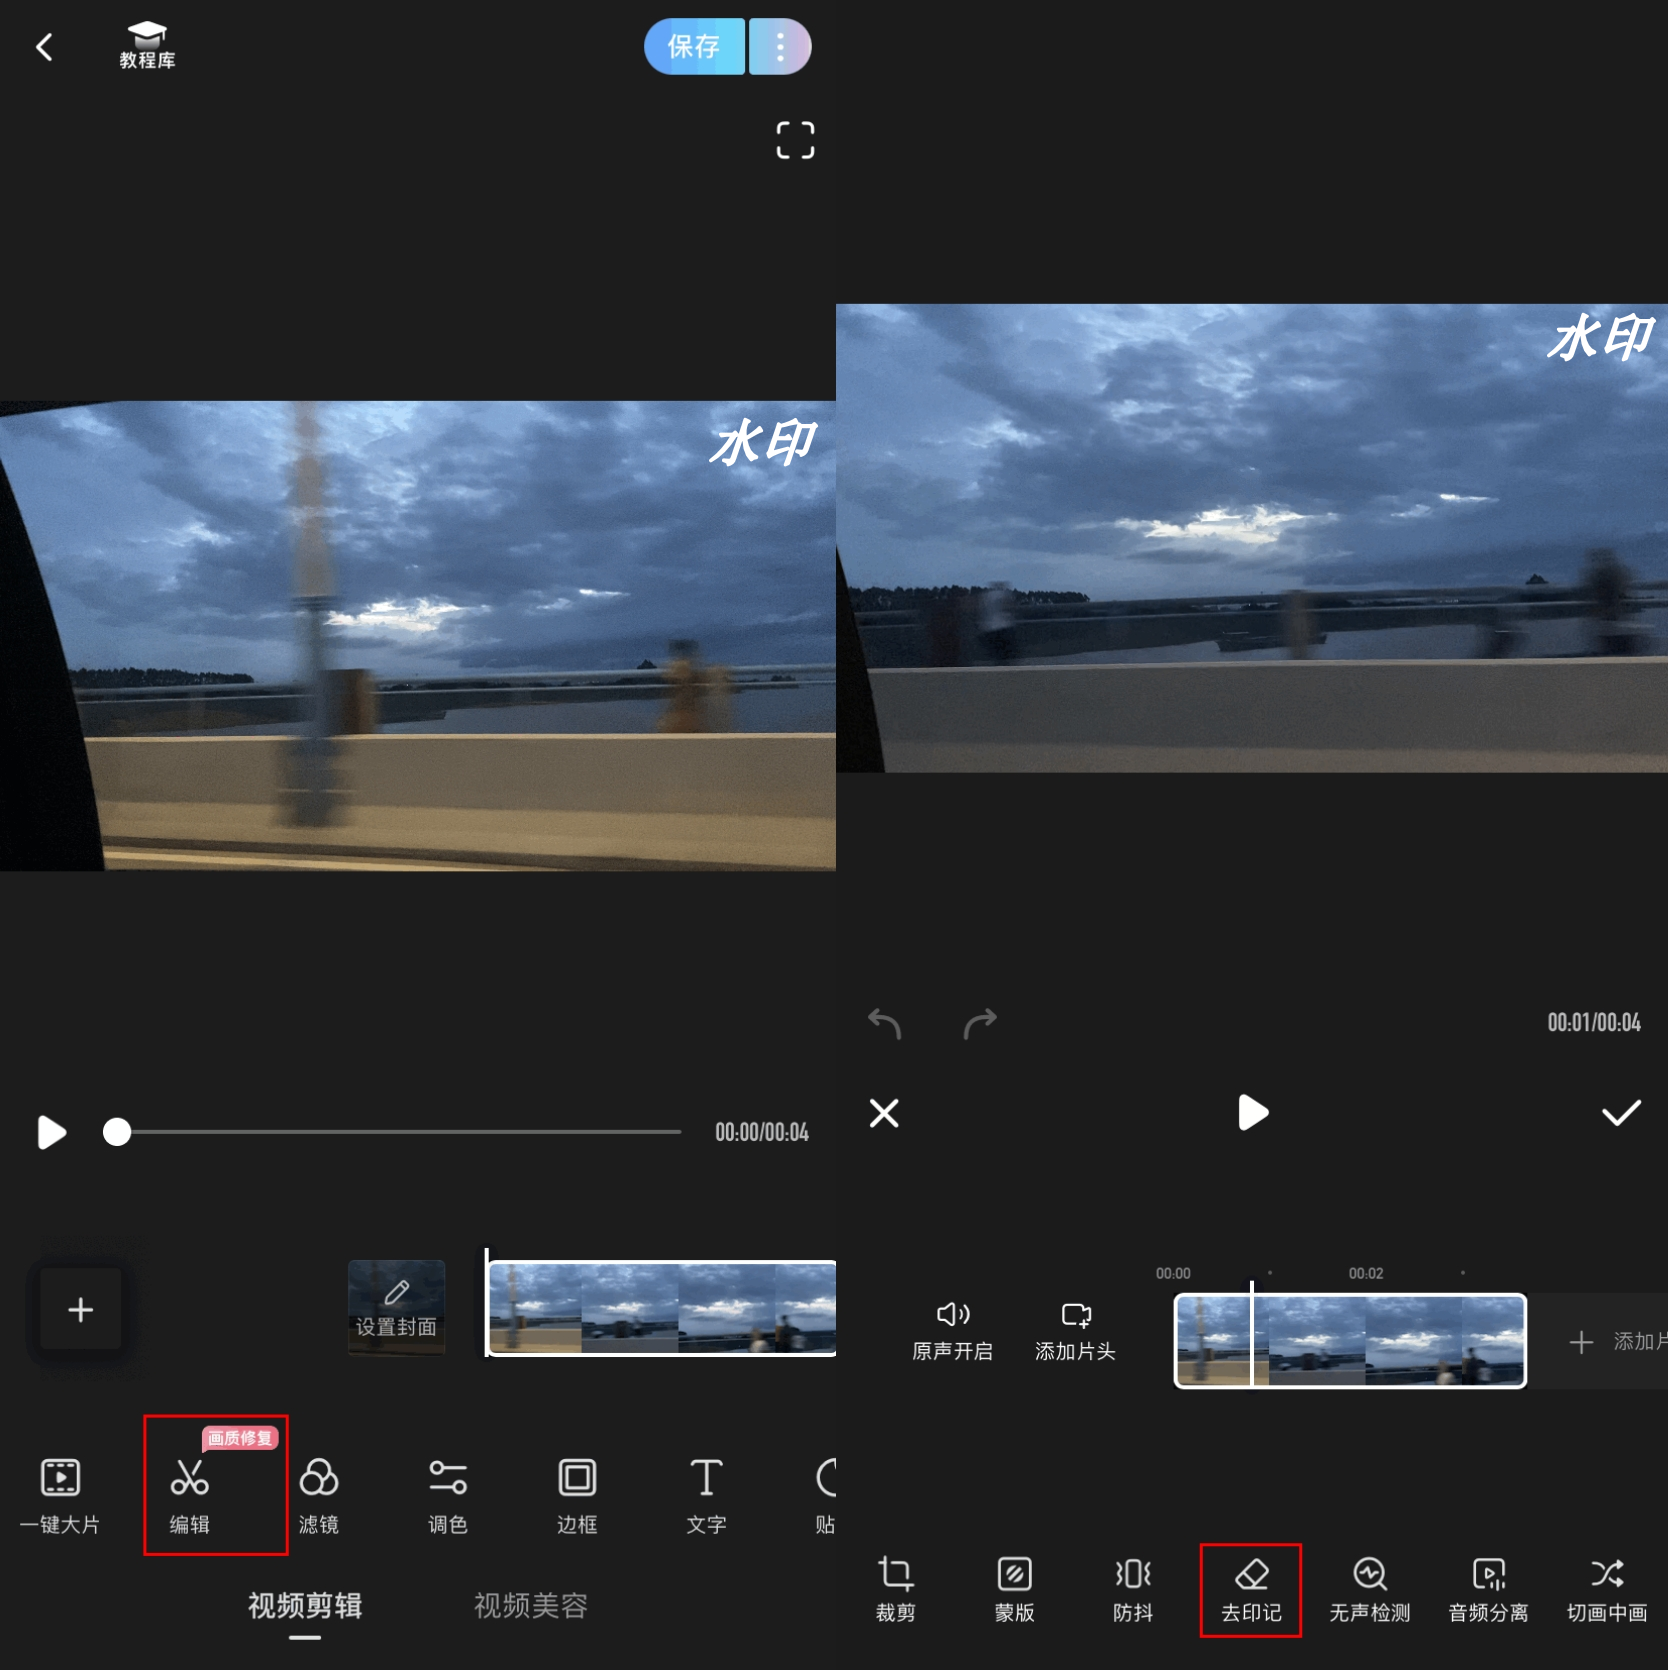The image size is (1668, 1670).
Task: Undo the last edit
Action: pos(885,1023)
